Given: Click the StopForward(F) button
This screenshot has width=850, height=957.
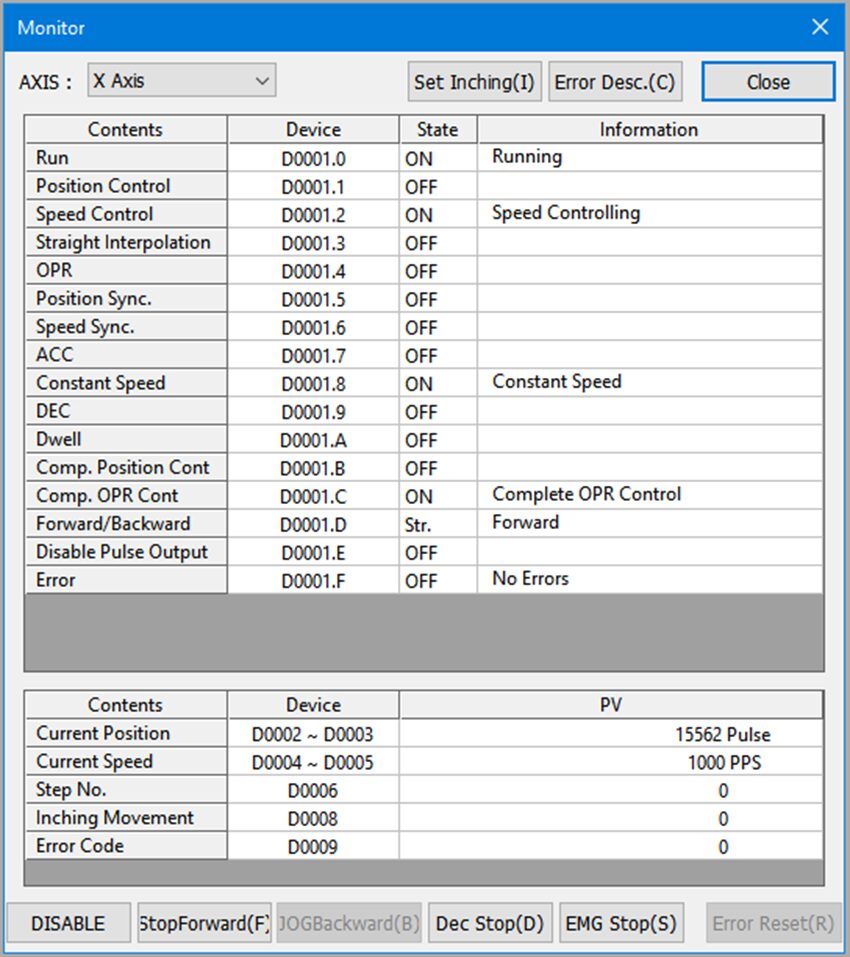Looking at the screenshot, I should [204, 923].
